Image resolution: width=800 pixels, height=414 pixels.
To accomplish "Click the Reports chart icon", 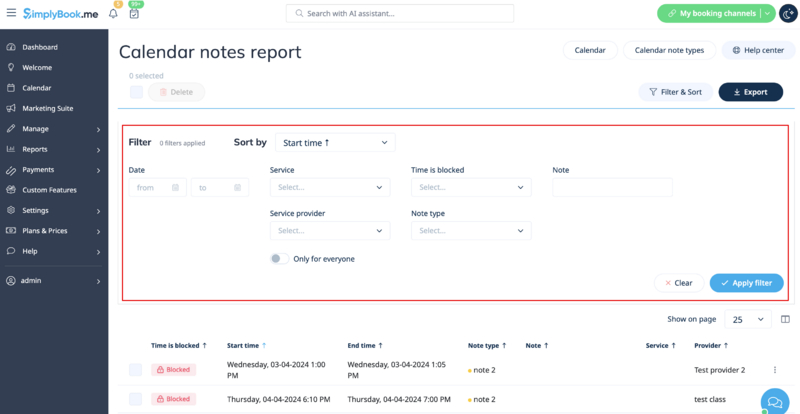I will coord(11,149).
